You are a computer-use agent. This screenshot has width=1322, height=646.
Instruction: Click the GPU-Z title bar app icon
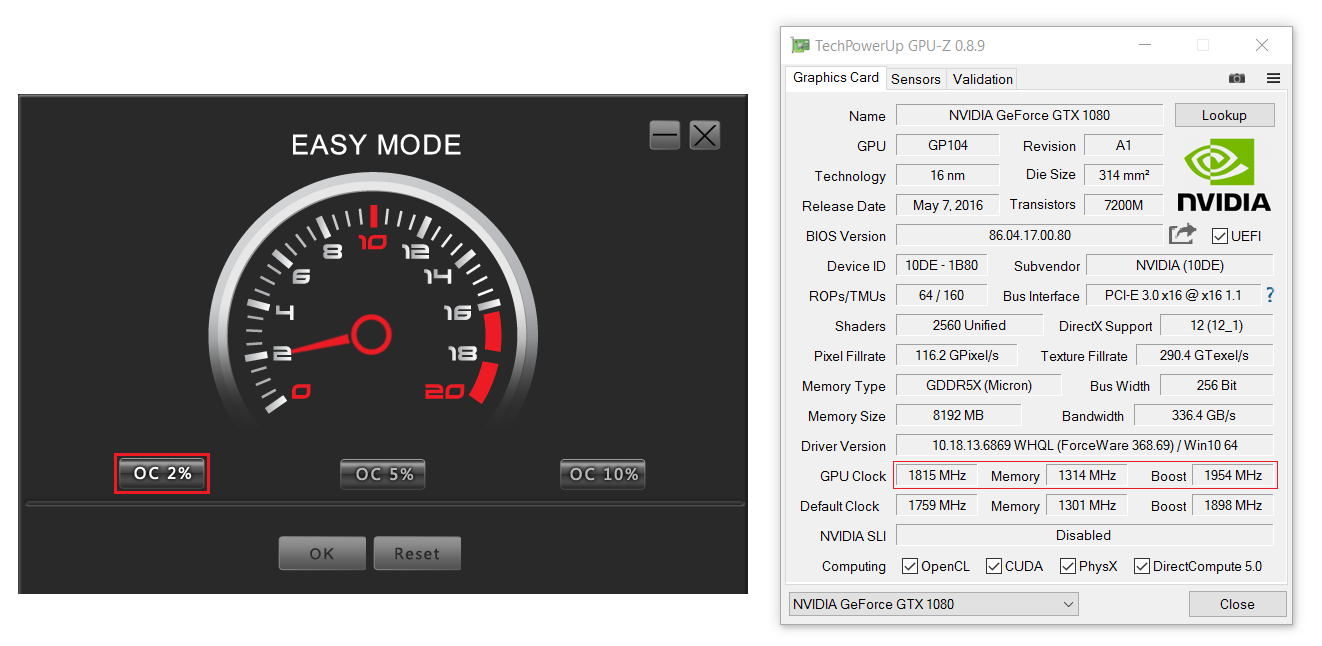click(x=800, y=45)
